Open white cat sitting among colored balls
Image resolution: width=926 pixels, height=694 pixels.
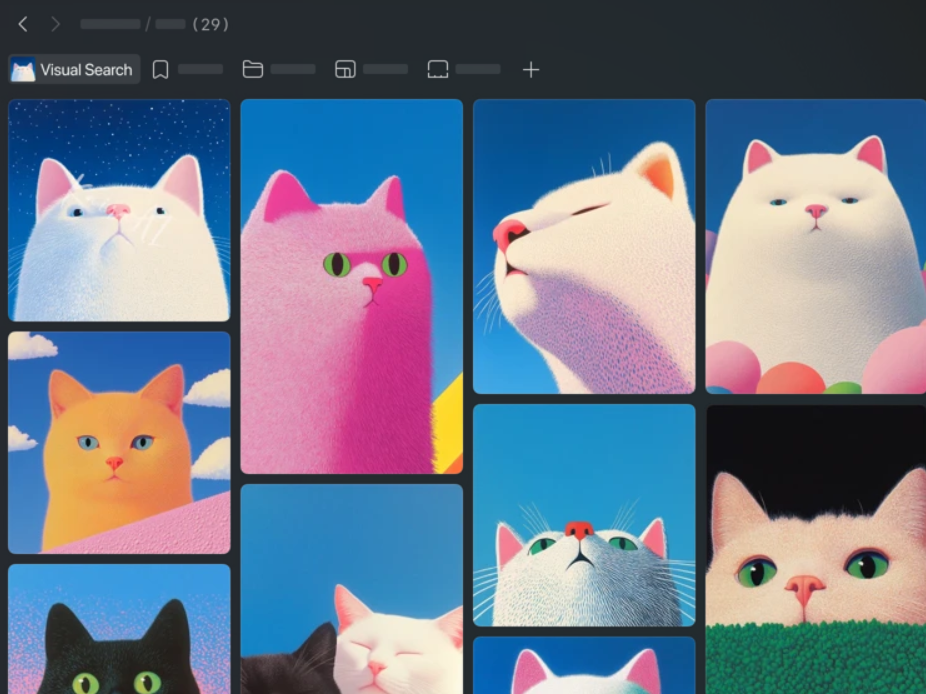pos(816,246)
